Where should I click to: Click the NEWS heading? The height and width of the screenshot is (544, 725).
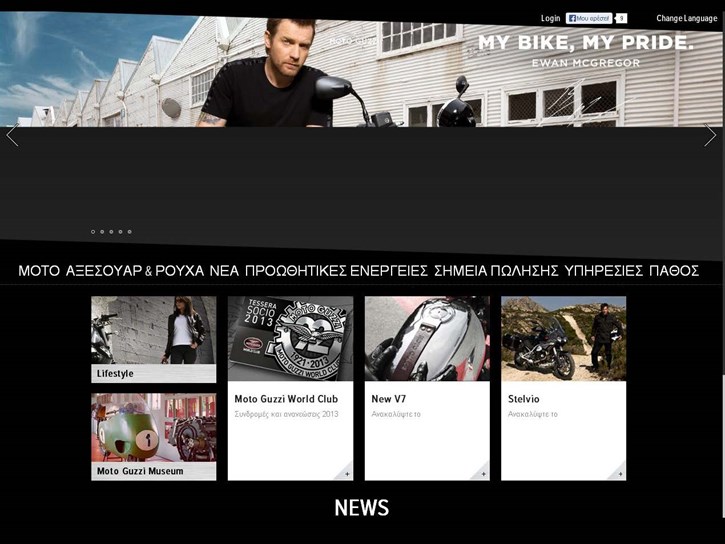[362, 507]
